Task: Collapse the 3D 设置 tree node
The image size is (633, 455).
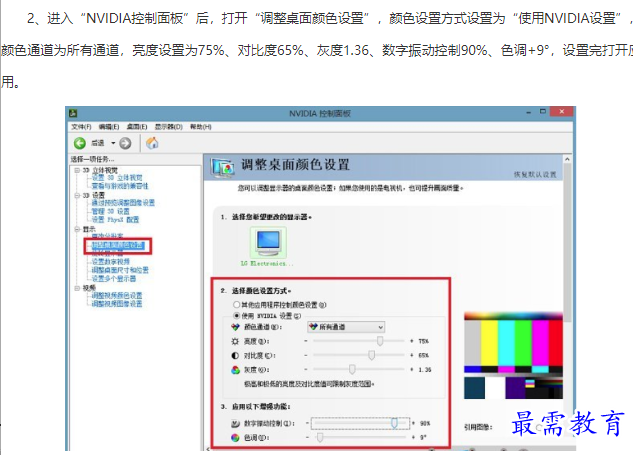Action: click(77, 195)
